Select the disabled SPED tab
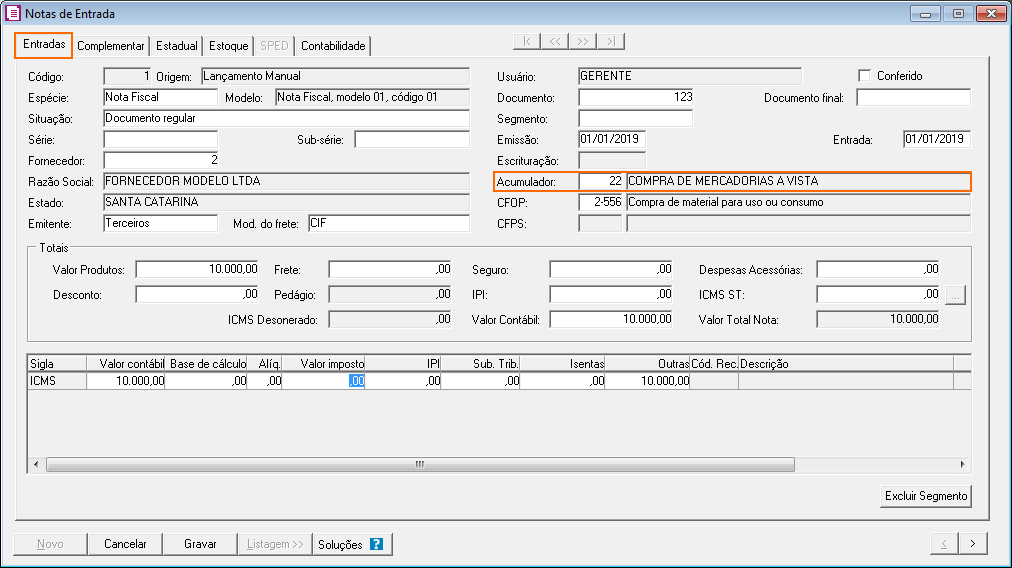Screen dimensions: 1012x568 click(274, 46)
